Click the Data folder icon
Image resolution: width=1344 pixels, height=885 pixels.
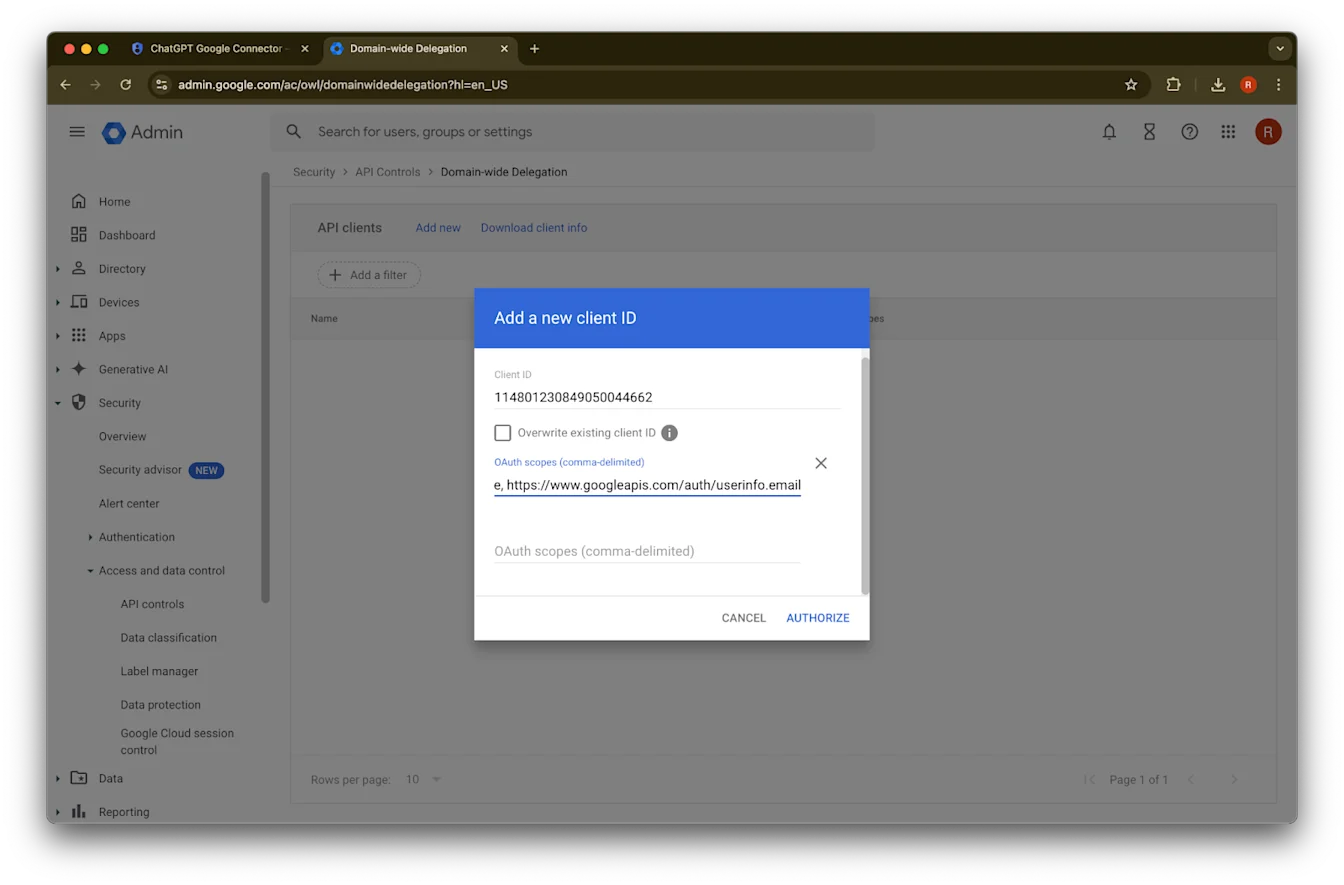79,778
